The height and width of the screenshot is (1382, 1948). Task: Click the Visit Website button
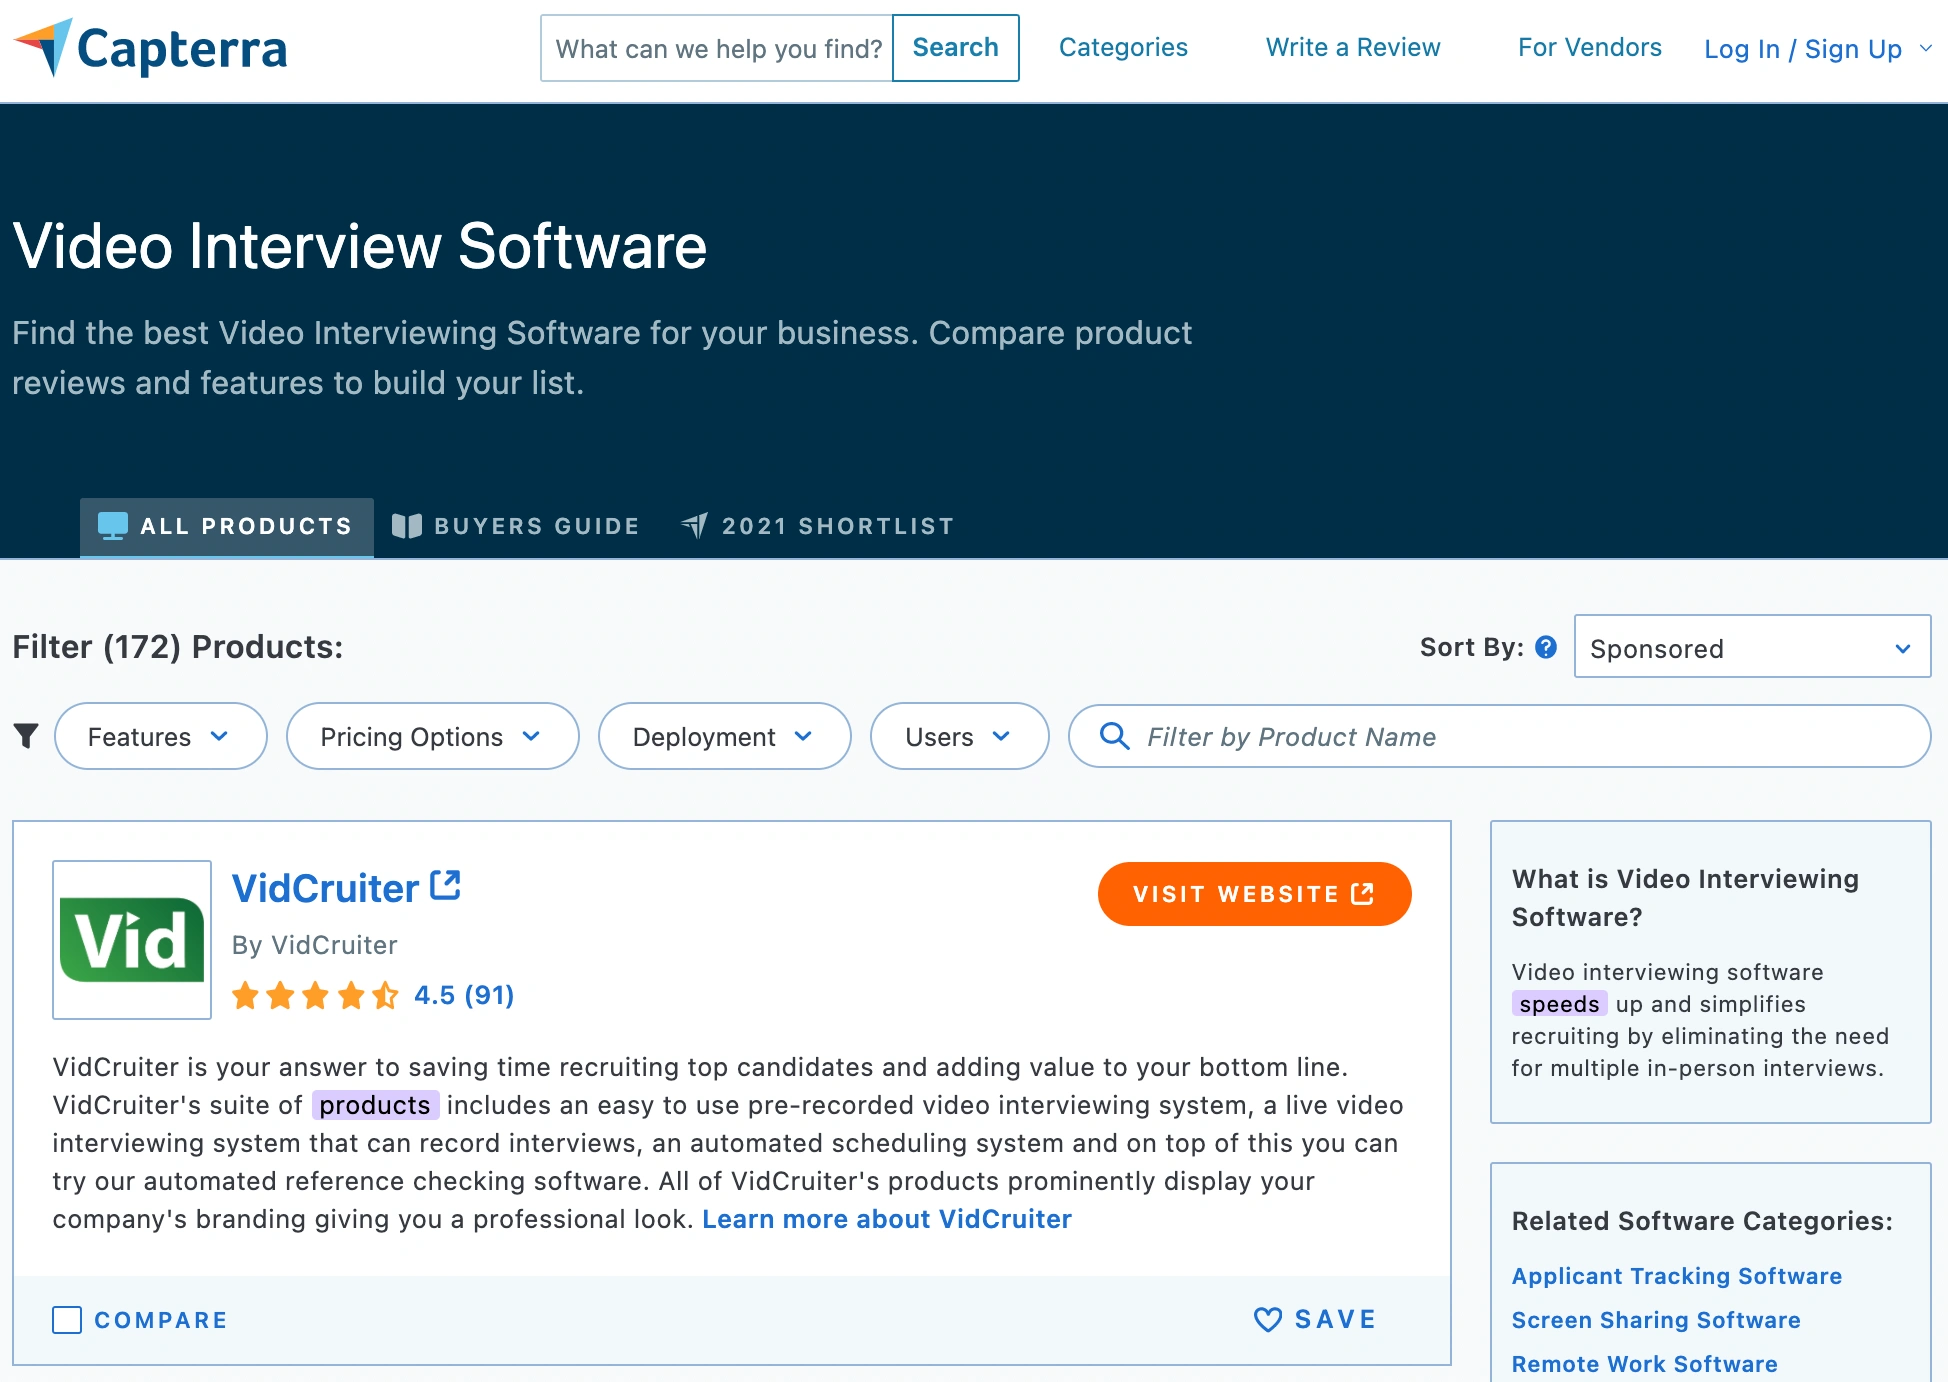tap(1255, 894)
